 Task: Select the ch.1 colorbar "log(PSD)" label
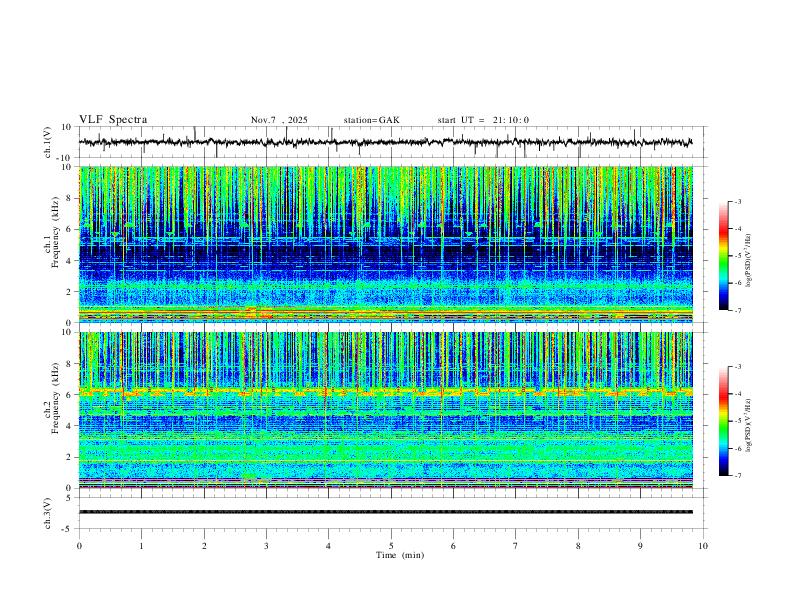tap(749, 260)
